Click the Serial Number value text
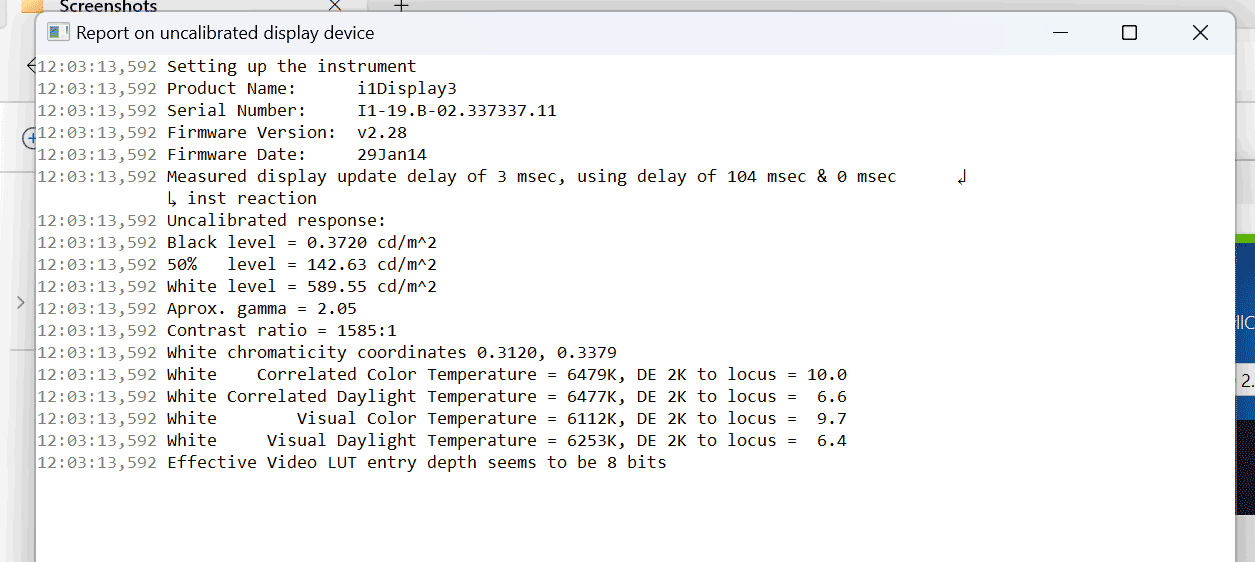The height and width of the screenshot is (562, 1255). click(456, 111)
